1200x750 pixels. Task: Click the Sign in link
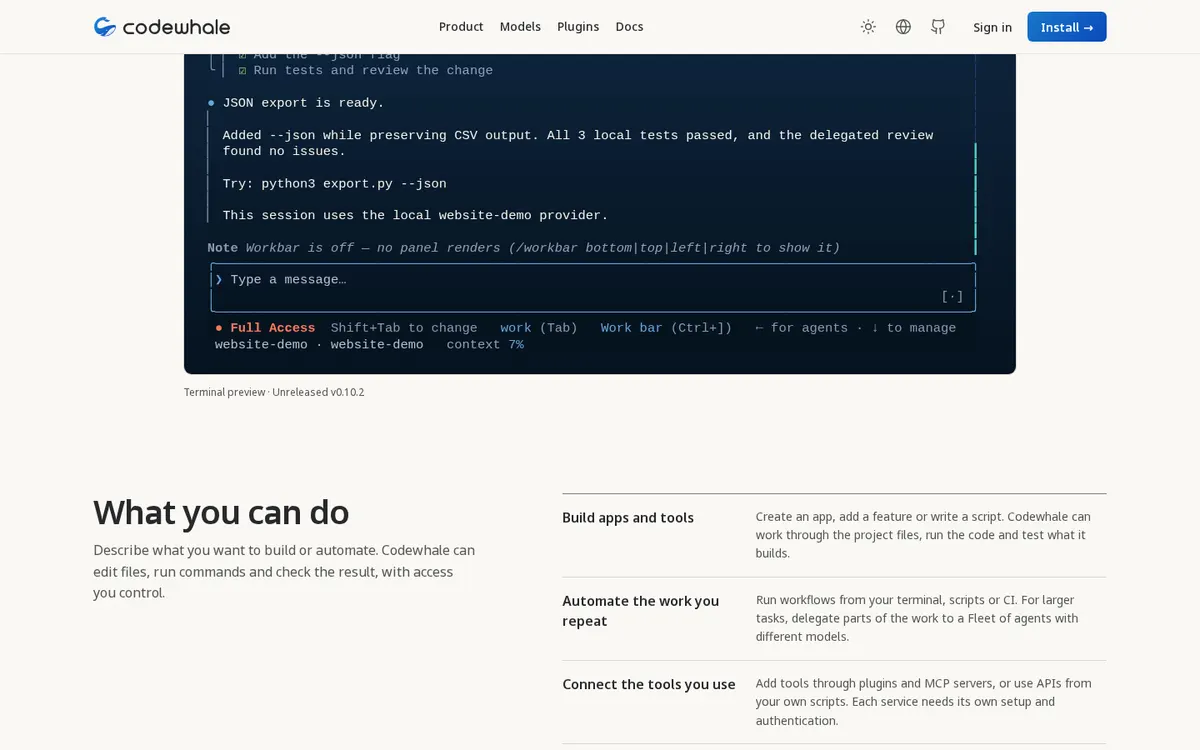(x=992, y=27)
